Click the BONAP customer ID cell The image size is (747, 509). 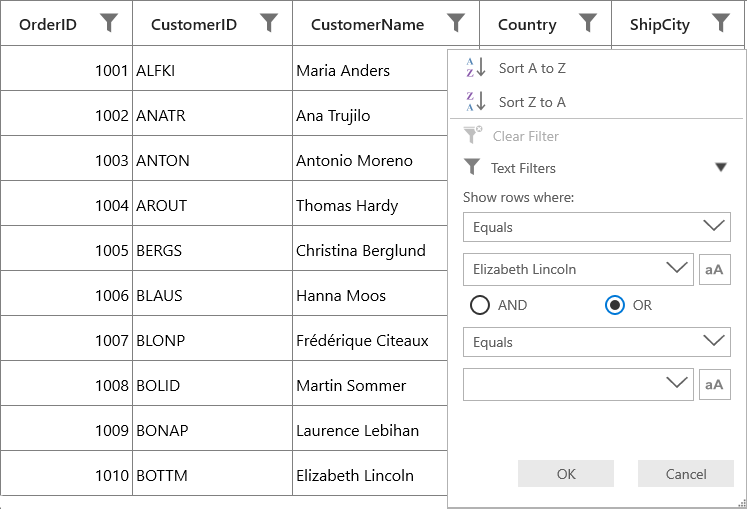[212, 428]
